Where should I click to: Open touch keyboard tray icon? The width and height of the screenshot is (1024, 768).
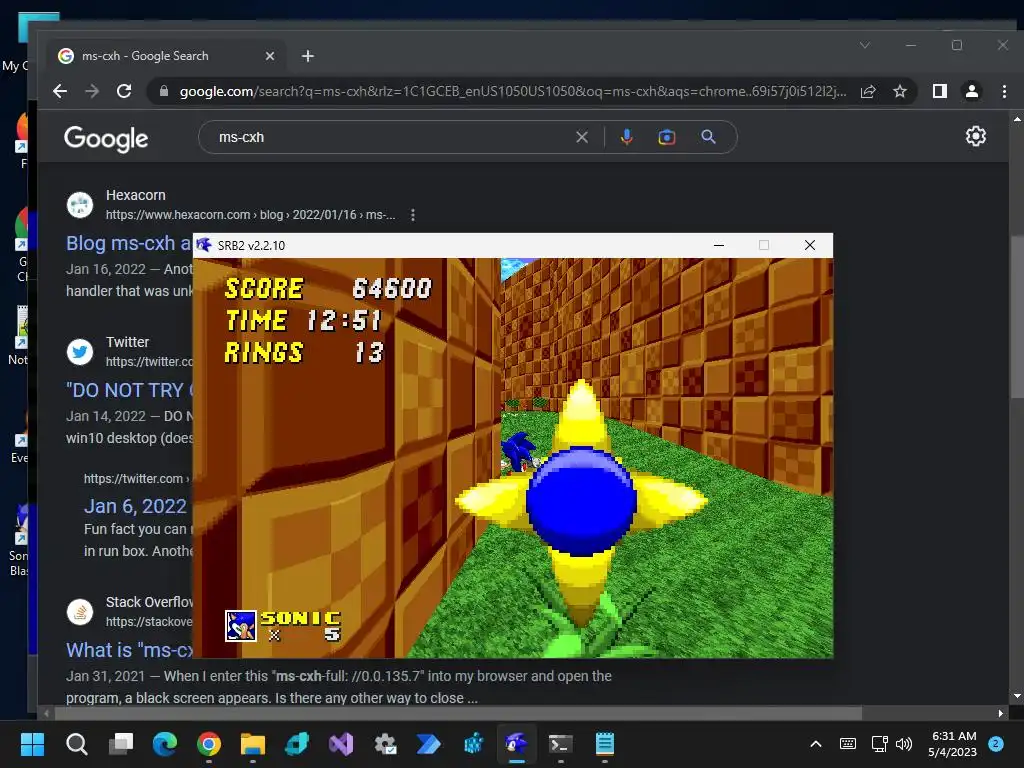(x=848, y=744)
